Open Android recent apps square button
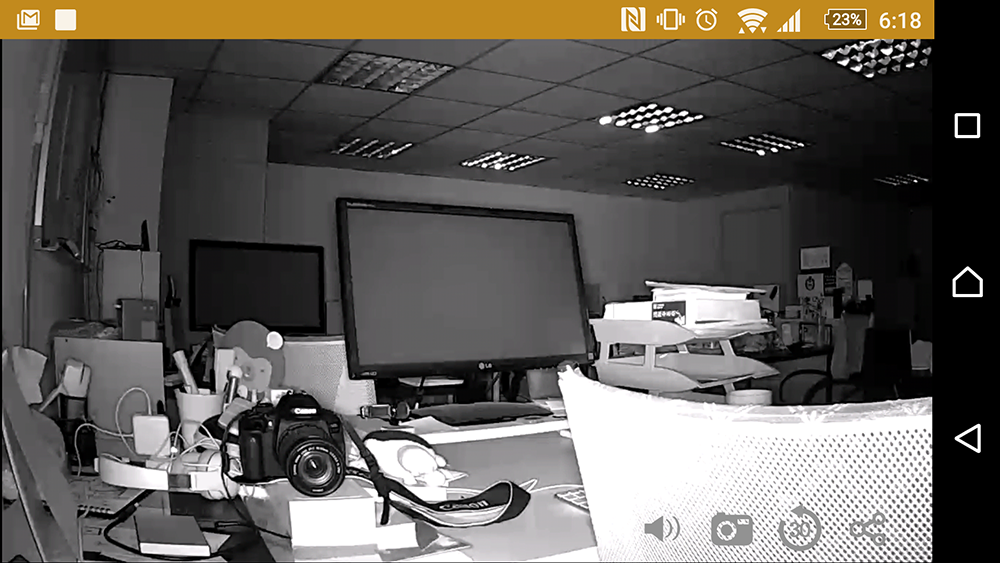Image resolution: width=1000 pixels, height=563 pixels. click(967, 126)
